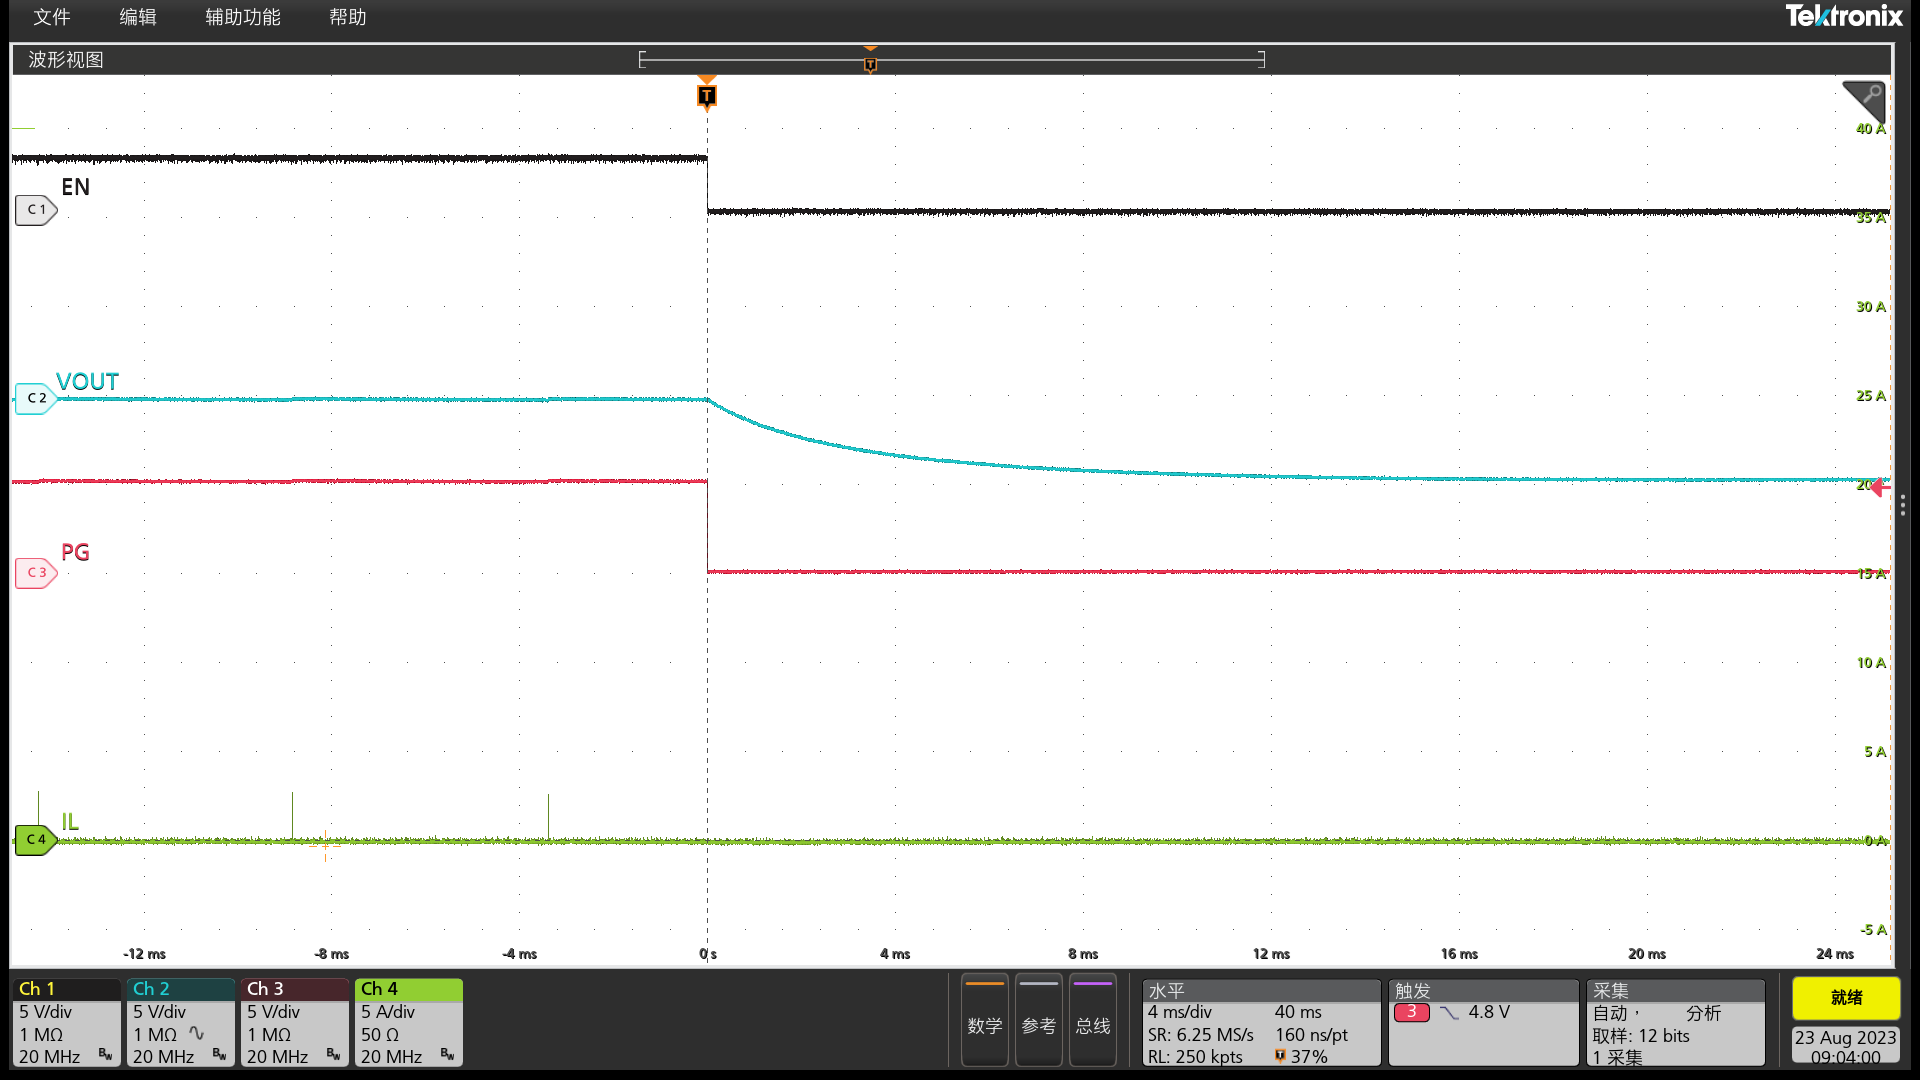Image resolution: width=1920 pixels, height=1080 pixels.
Task: Click the orange trigger position T marker
Action: coord(707,96)
